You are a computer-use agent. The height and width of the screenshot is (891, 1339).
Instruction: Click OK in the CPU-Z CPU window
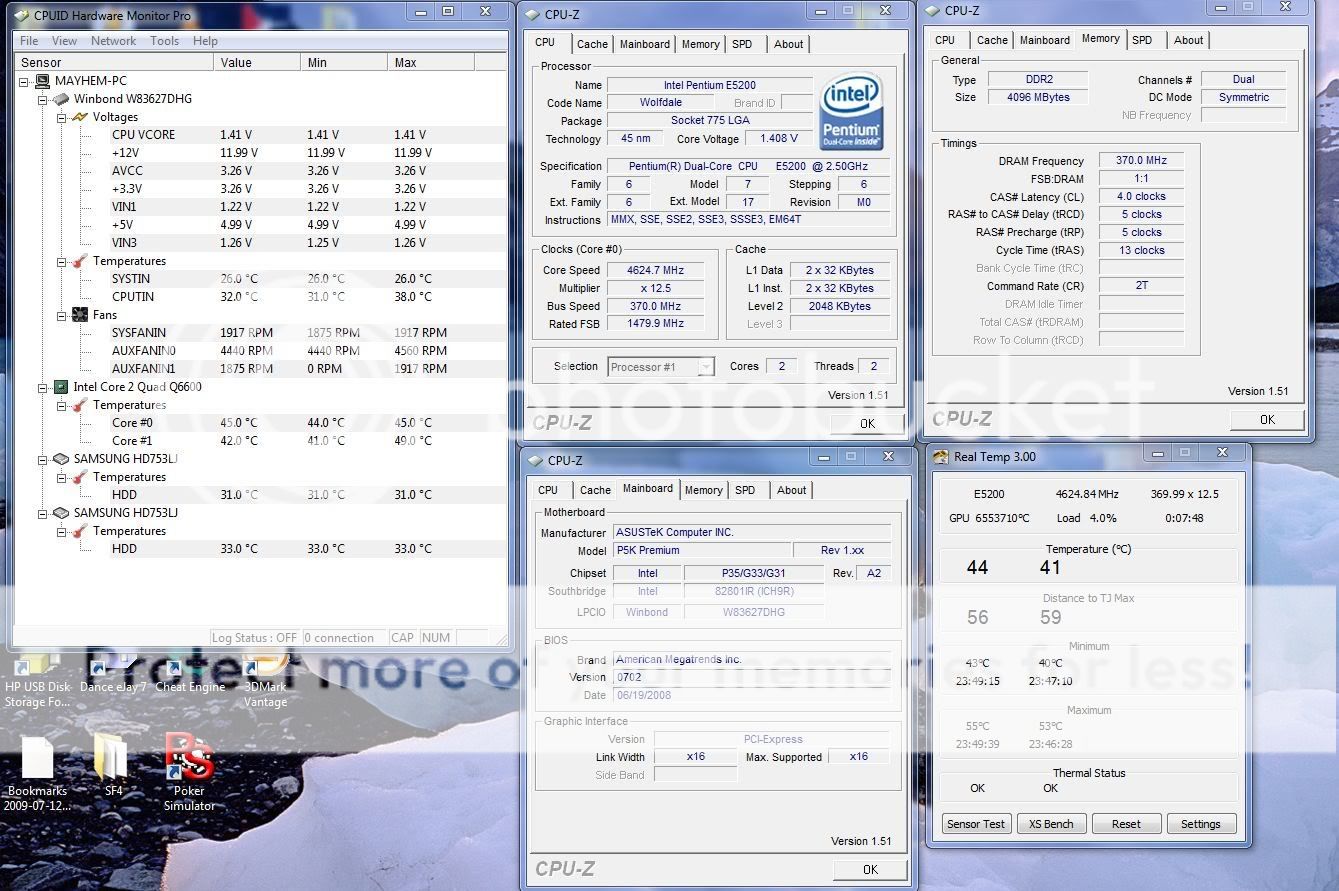click(867, 423)
